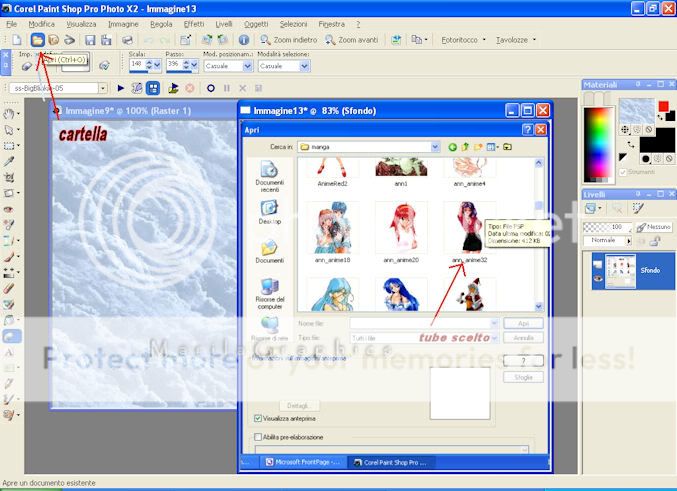Open the Views menu dropdown in Apri dialog
This screenshot has height=491, width=677.
point(493,147)
